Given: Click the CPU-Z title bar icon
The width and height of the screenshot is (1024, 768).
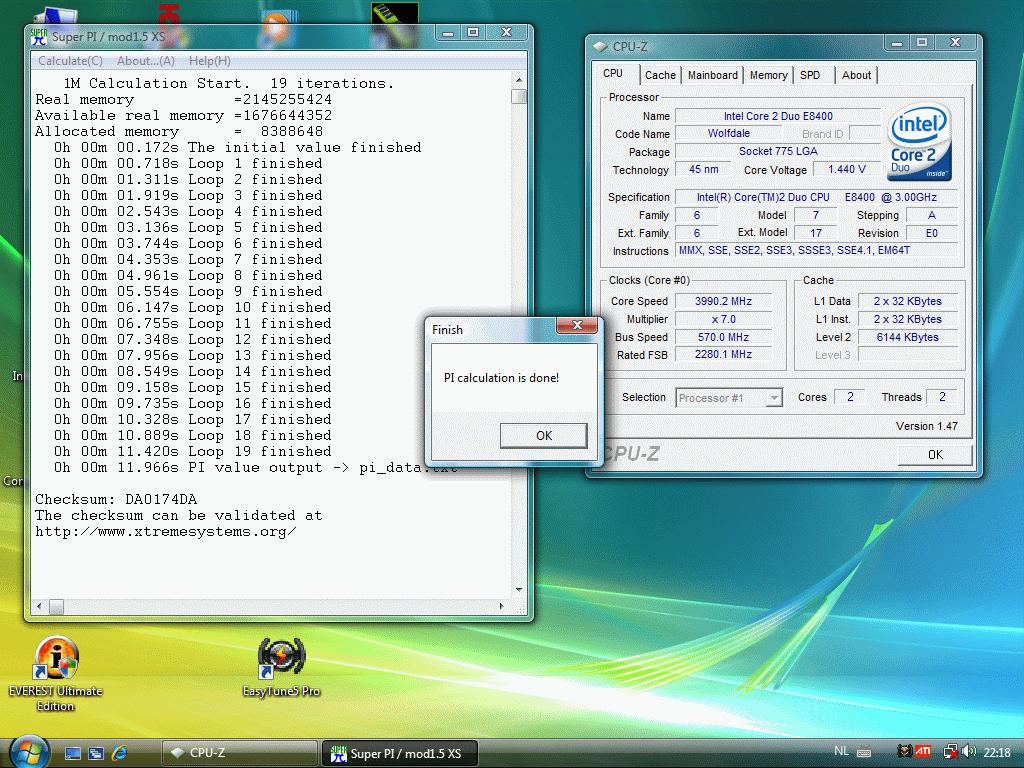Looking at the screenshot, I should coord(600,46).
